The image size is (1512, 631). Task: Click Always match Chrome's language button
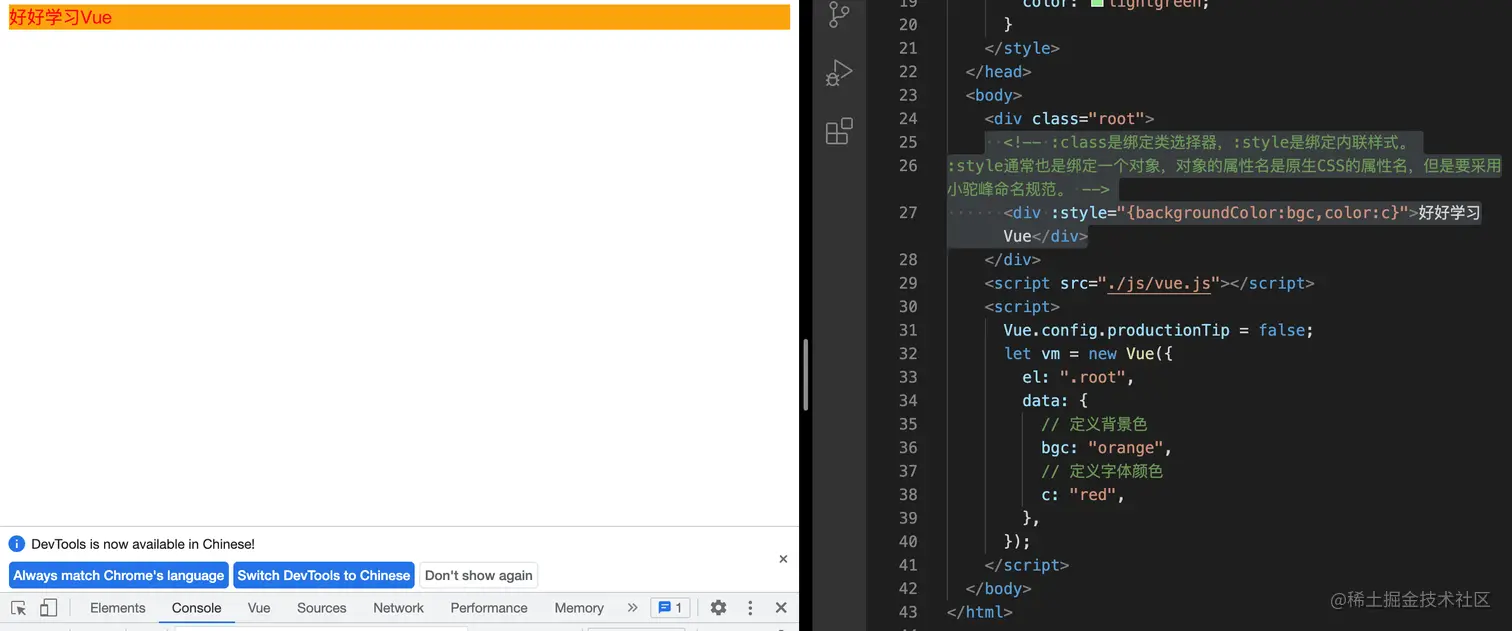click(119, 575)
